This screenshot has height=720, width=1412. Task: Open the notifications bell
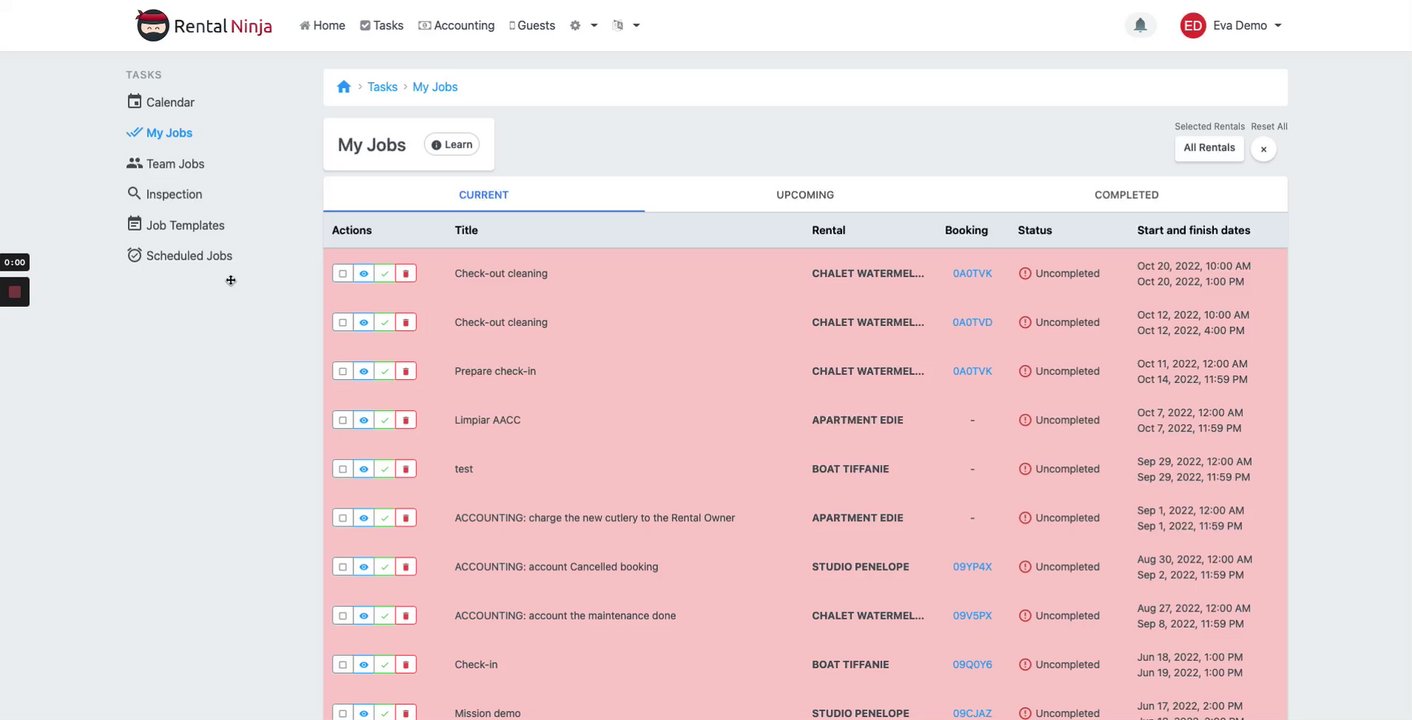tap(1140, 25)
